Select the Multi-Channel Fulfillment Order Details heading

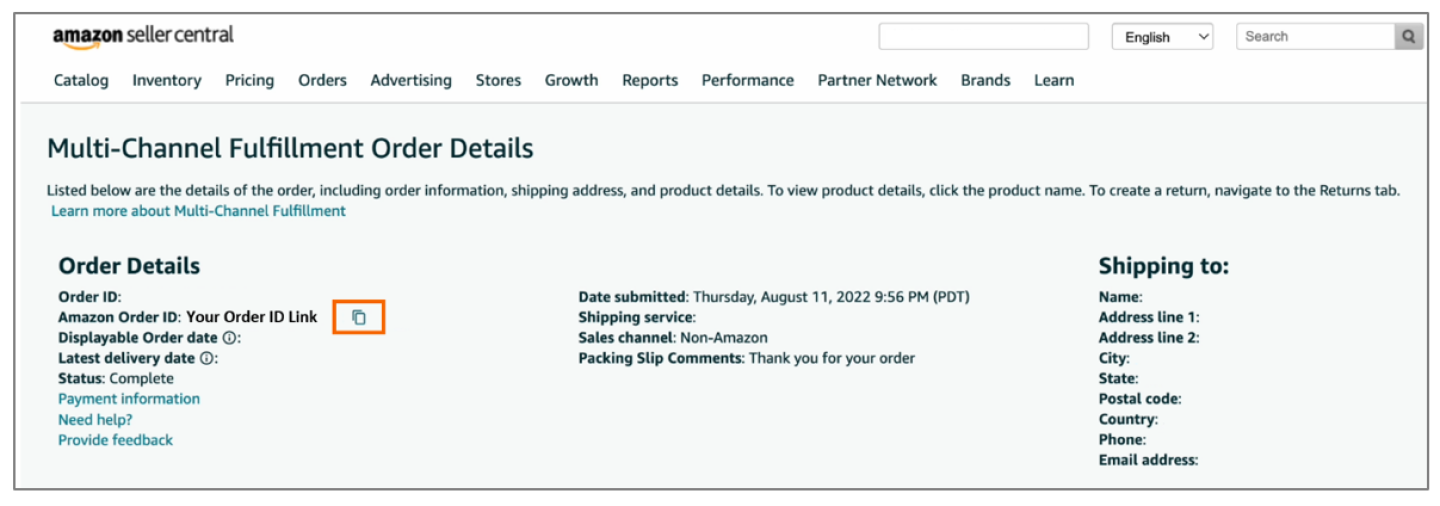pos(290,149)
